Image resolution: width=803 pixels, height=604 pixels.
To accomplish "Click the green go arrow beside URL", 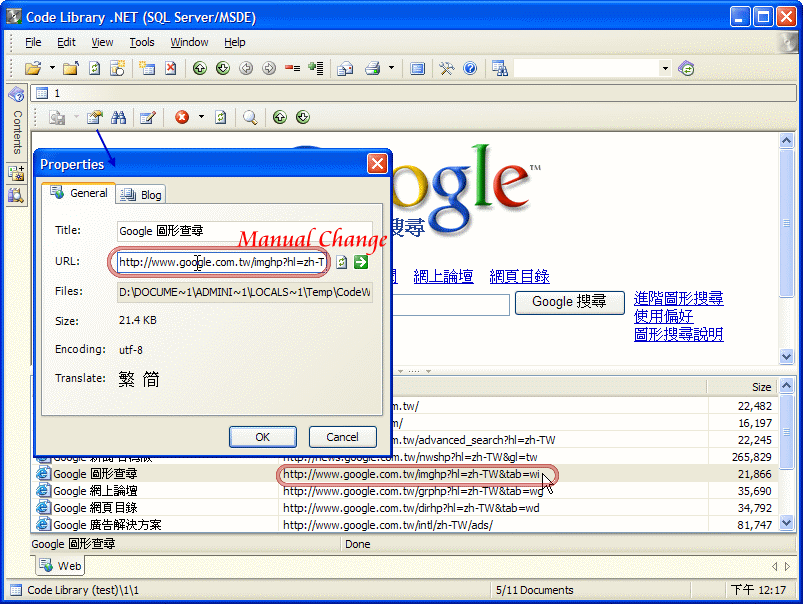I will click(361, 262).
